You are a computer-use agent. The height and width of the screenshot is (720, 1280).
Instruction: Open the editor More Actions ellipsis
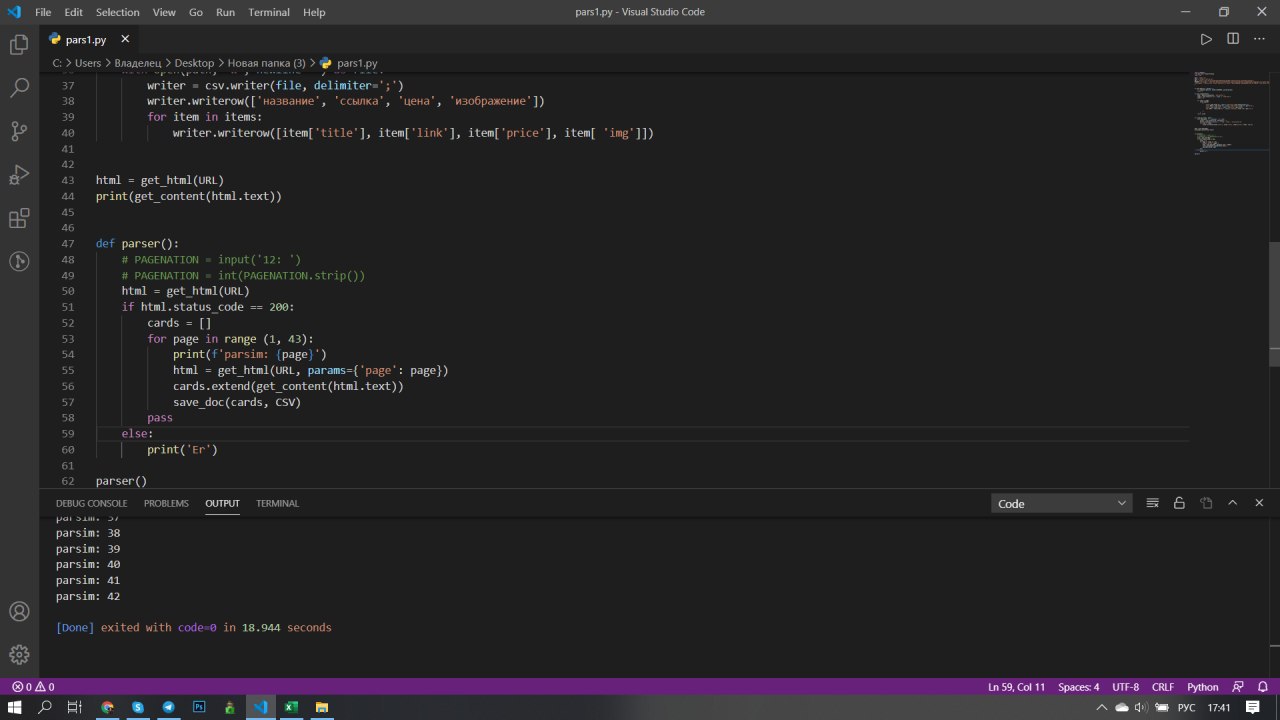point(1259,39)
